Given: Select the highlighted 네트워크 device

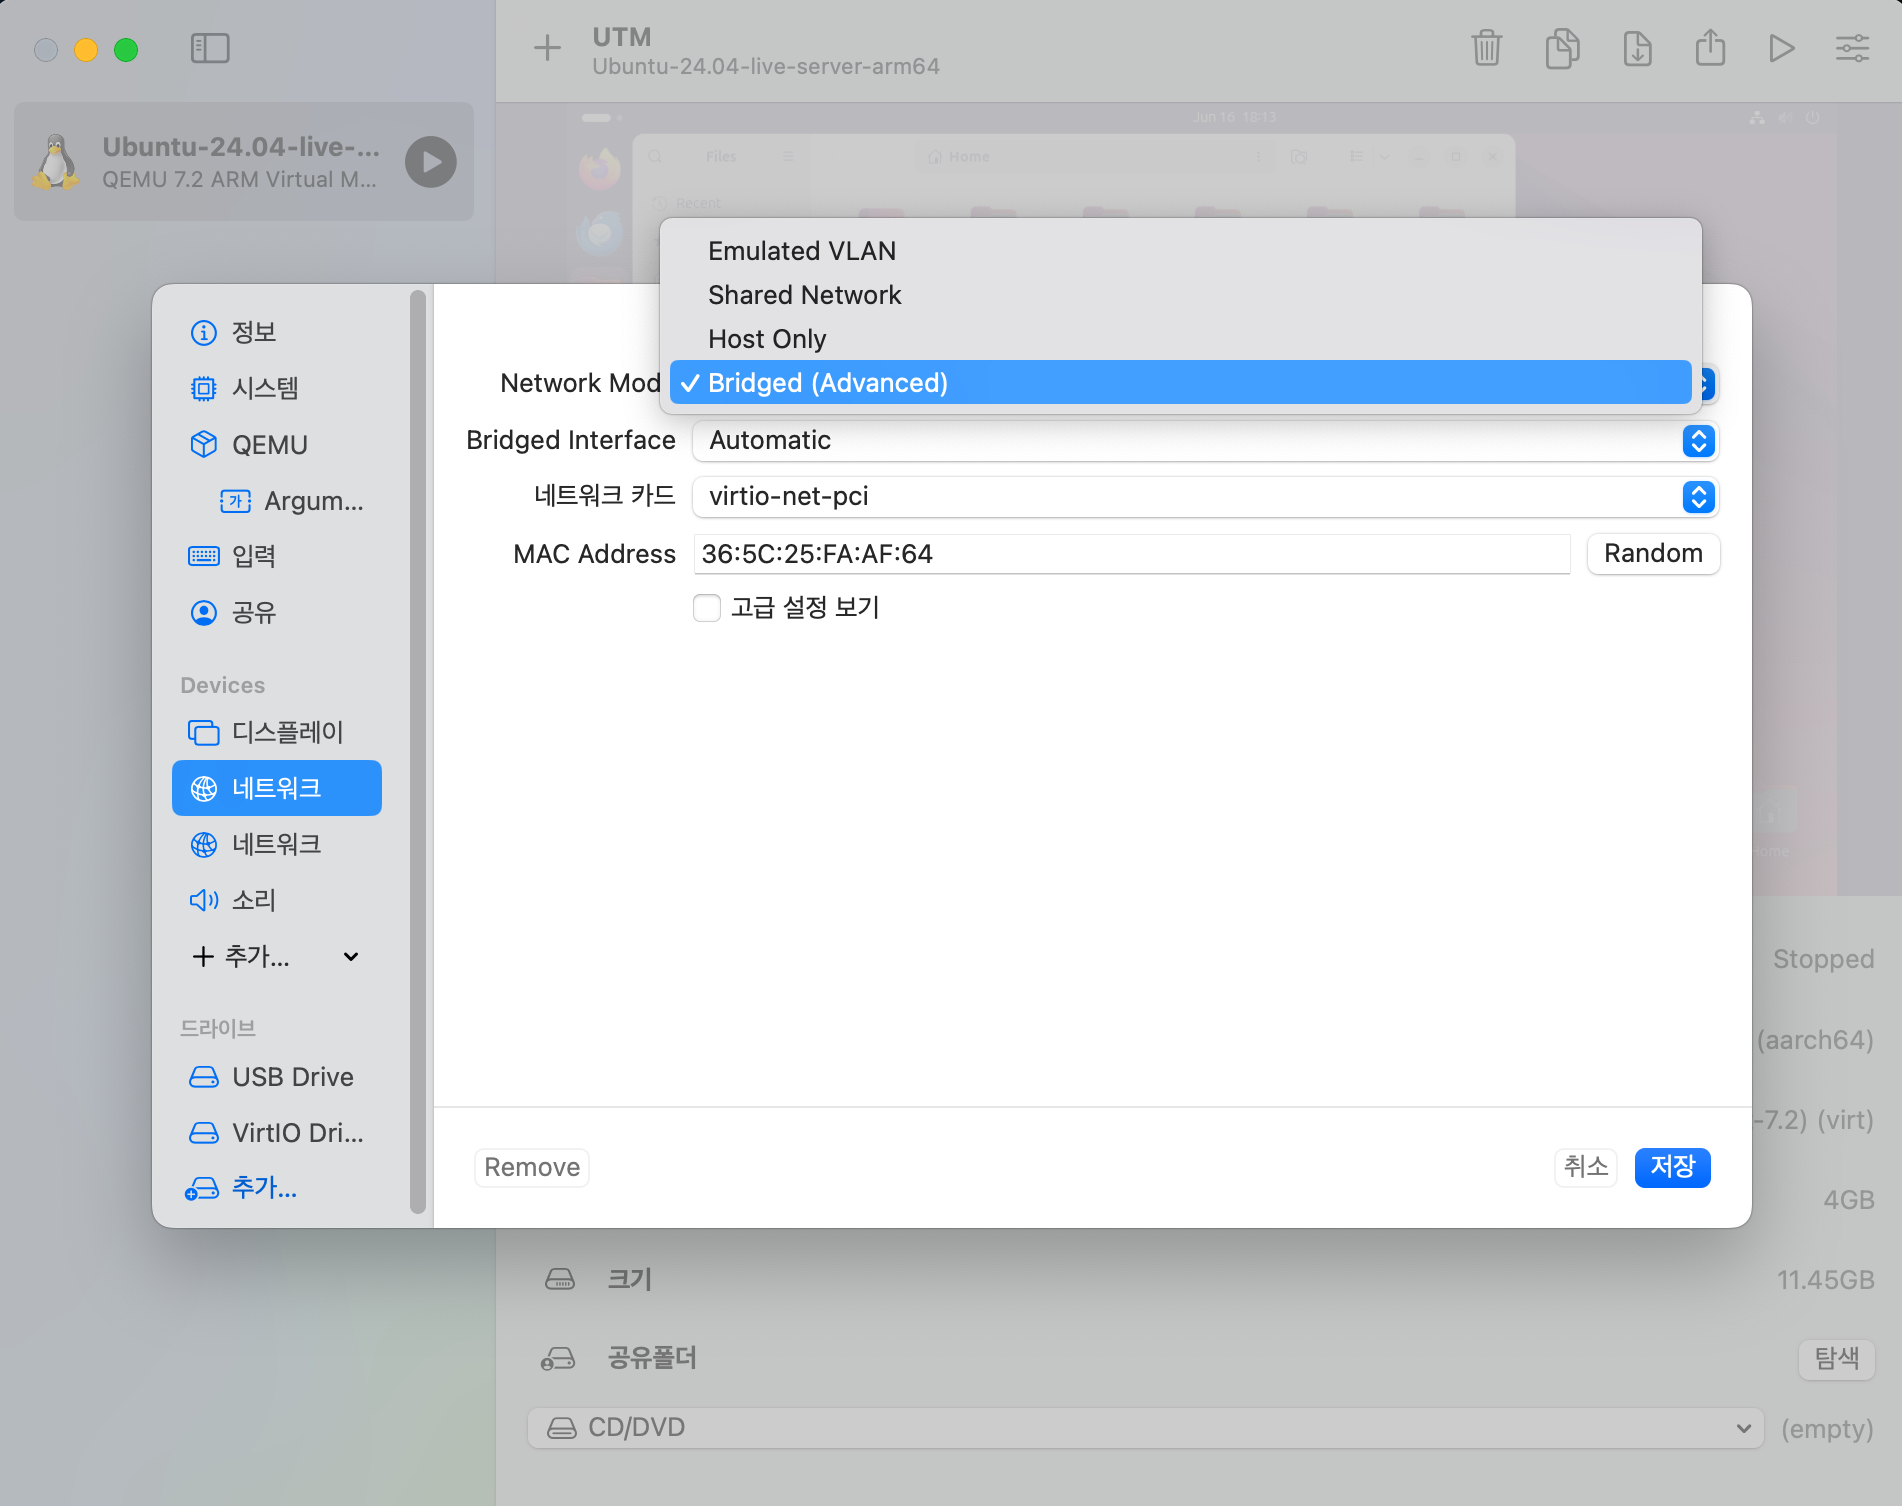Looking at the screenshot, I should pos(277,788).
